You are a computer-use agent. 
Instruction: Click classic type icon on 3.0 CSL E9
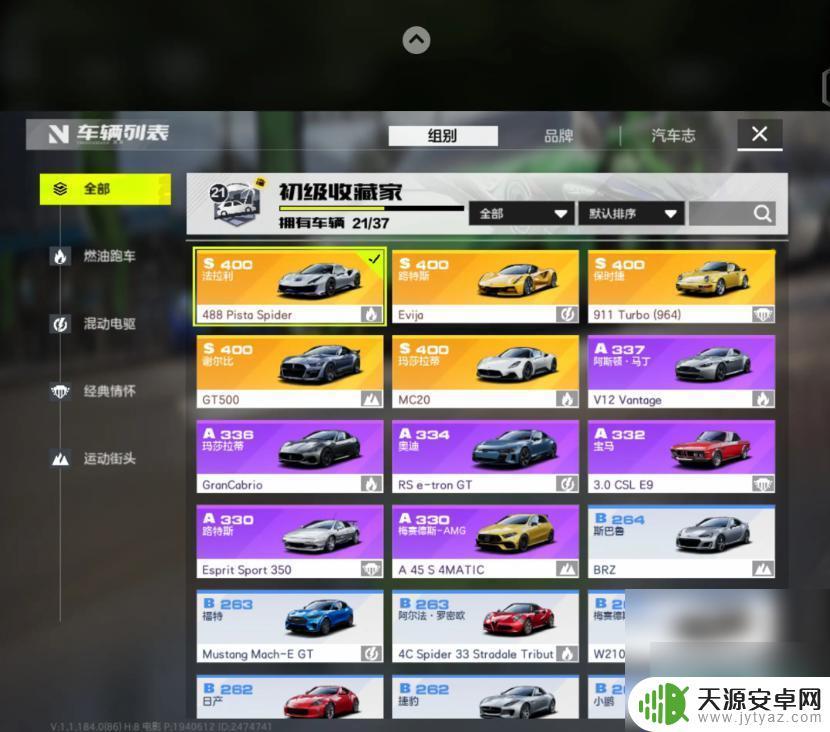click(x=763, y=484)
